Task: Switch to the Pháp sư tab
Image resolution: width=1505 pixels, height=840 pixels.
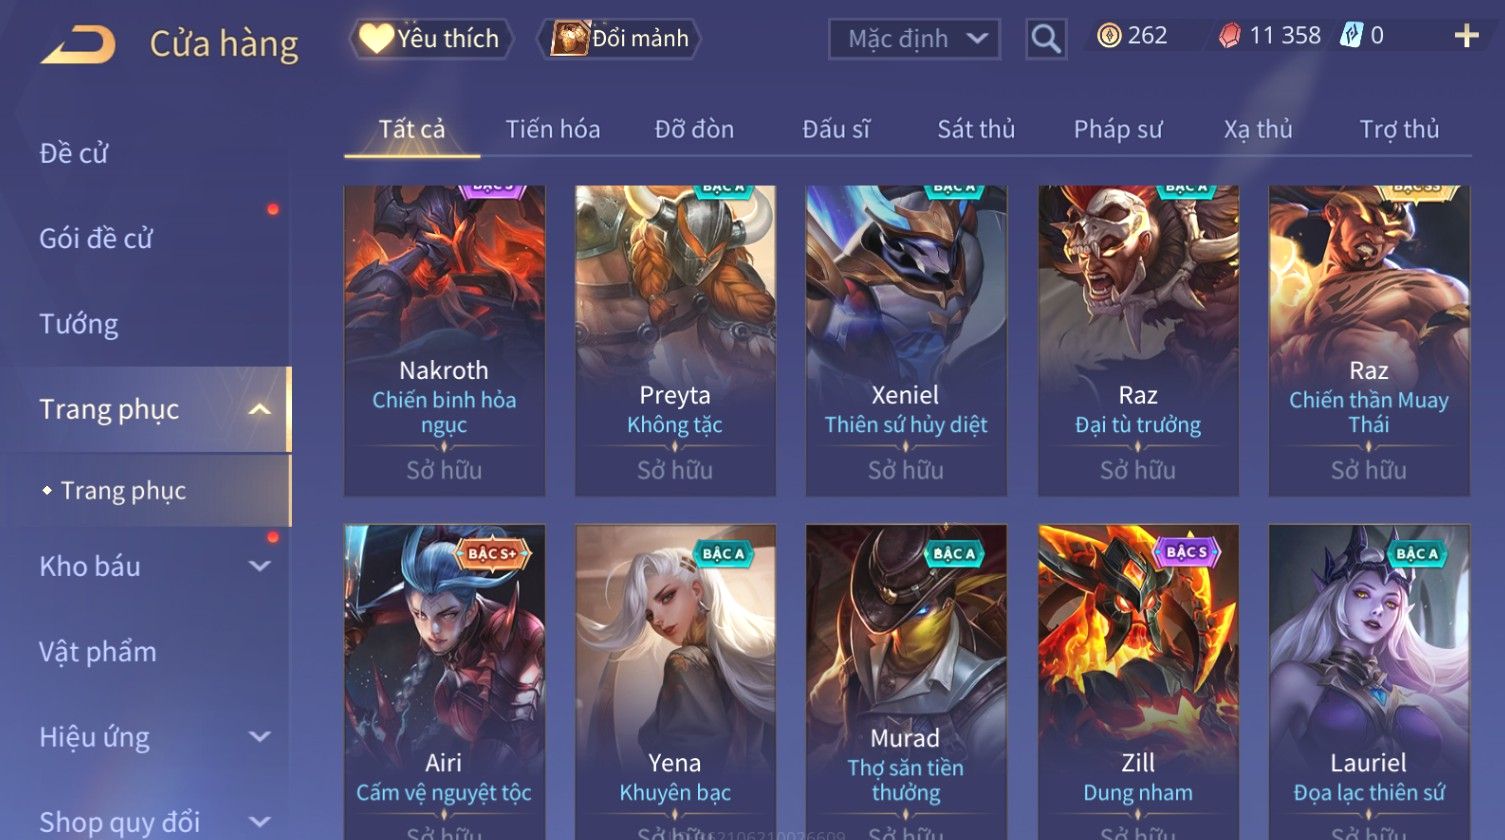Action: click(1118, 129)
